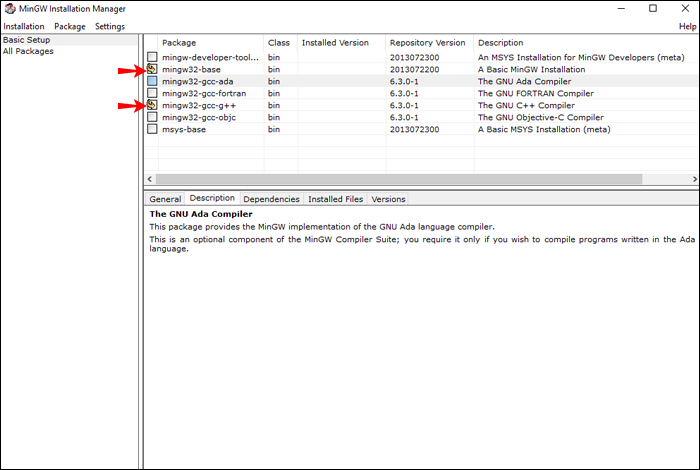Mark the mingw32-gcc-ada package checkbox

pos(152,81)
